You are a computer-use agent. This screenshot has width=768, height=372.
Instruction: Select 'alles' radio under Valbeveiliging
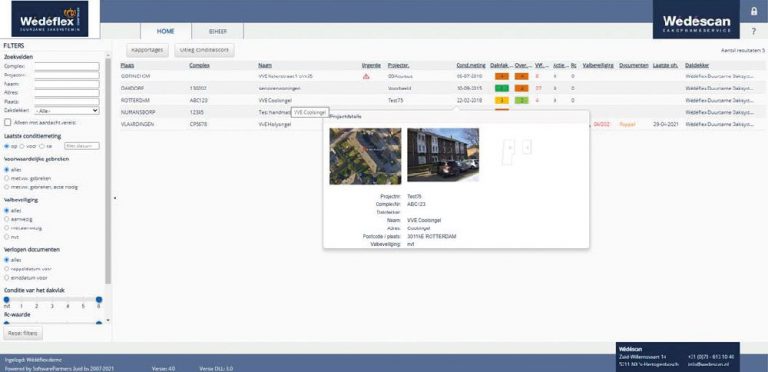coord(6,210)
